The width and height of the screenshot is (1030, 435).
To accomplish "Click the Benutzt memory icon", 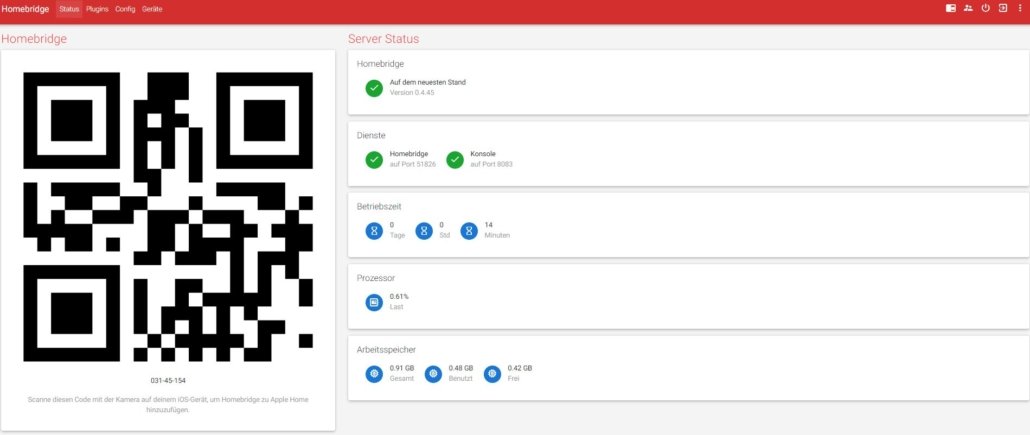I will pos(434,374).
